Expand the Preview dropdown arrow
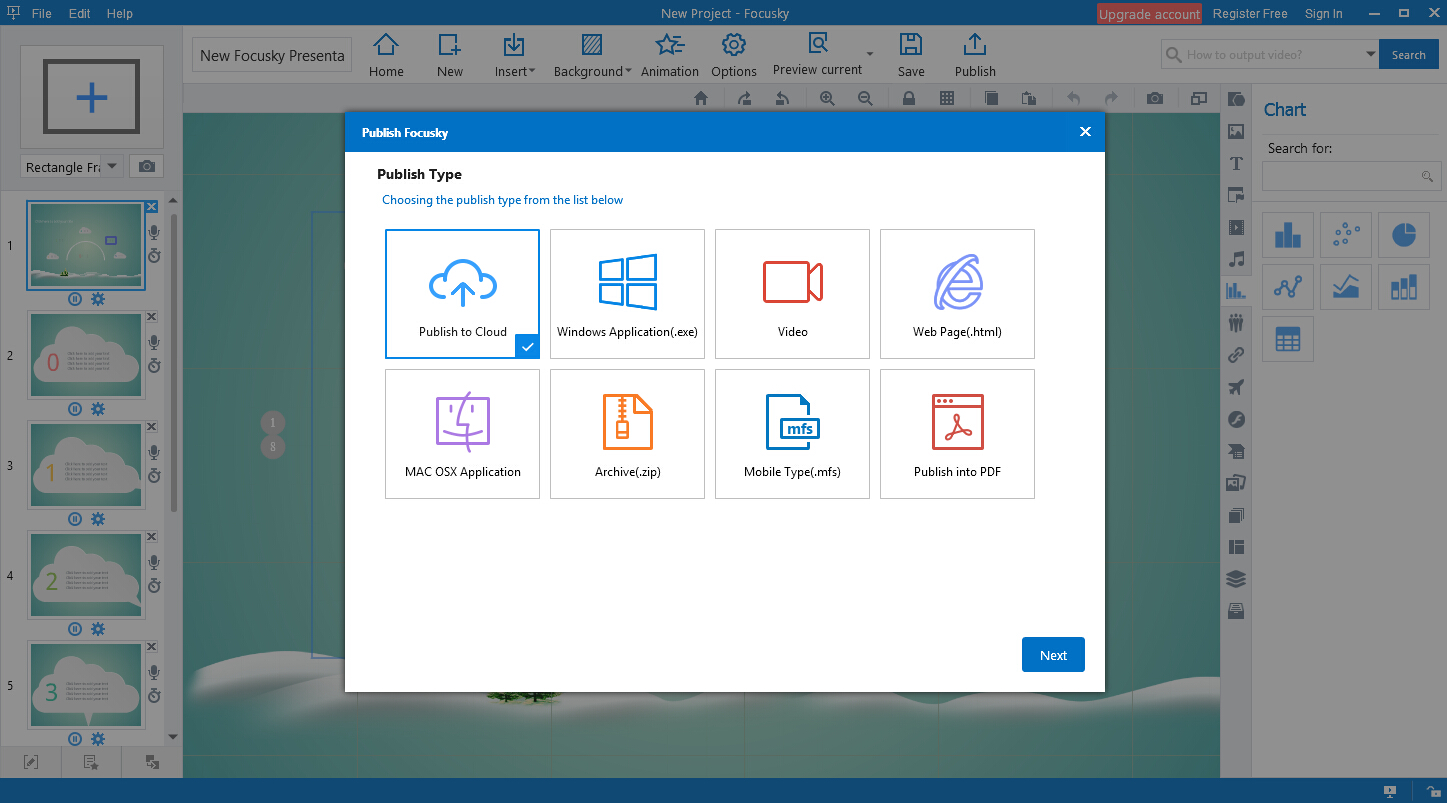1447x803 pixels. (870, 54)
